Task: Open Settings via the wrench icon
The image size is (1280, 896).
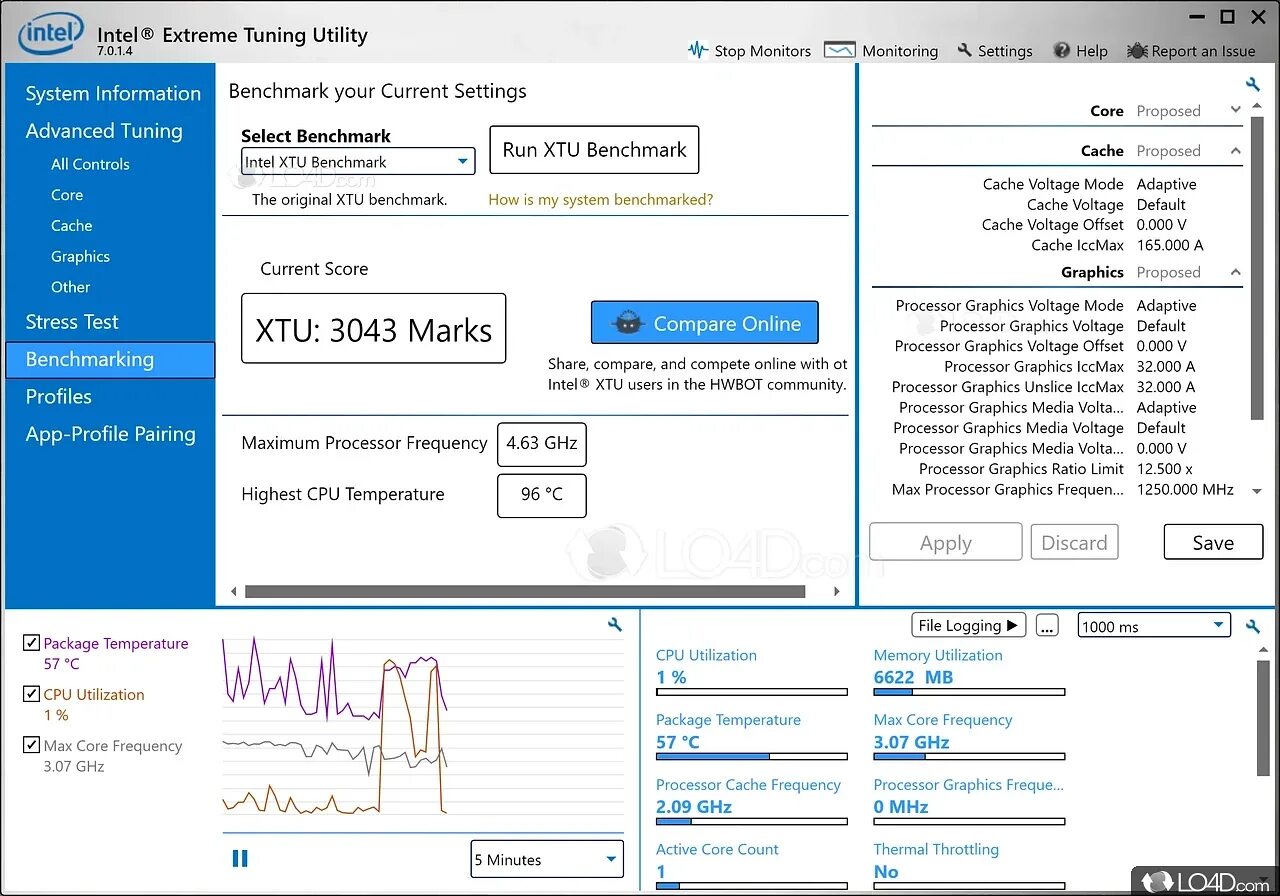Action: (x=965, y=50)
